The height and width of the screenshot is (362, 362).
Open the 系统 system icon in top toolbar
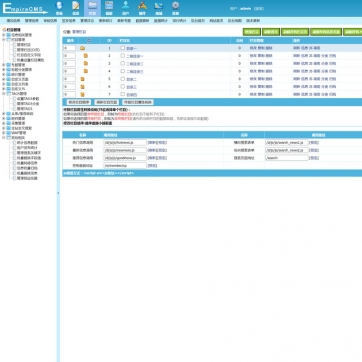coord(59,6)
